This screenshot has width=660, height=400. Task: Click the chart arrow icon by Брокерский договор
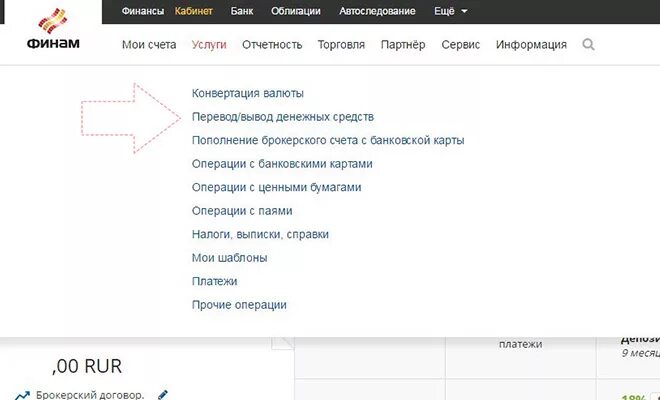pyautogui.click(x=21, y=395)
